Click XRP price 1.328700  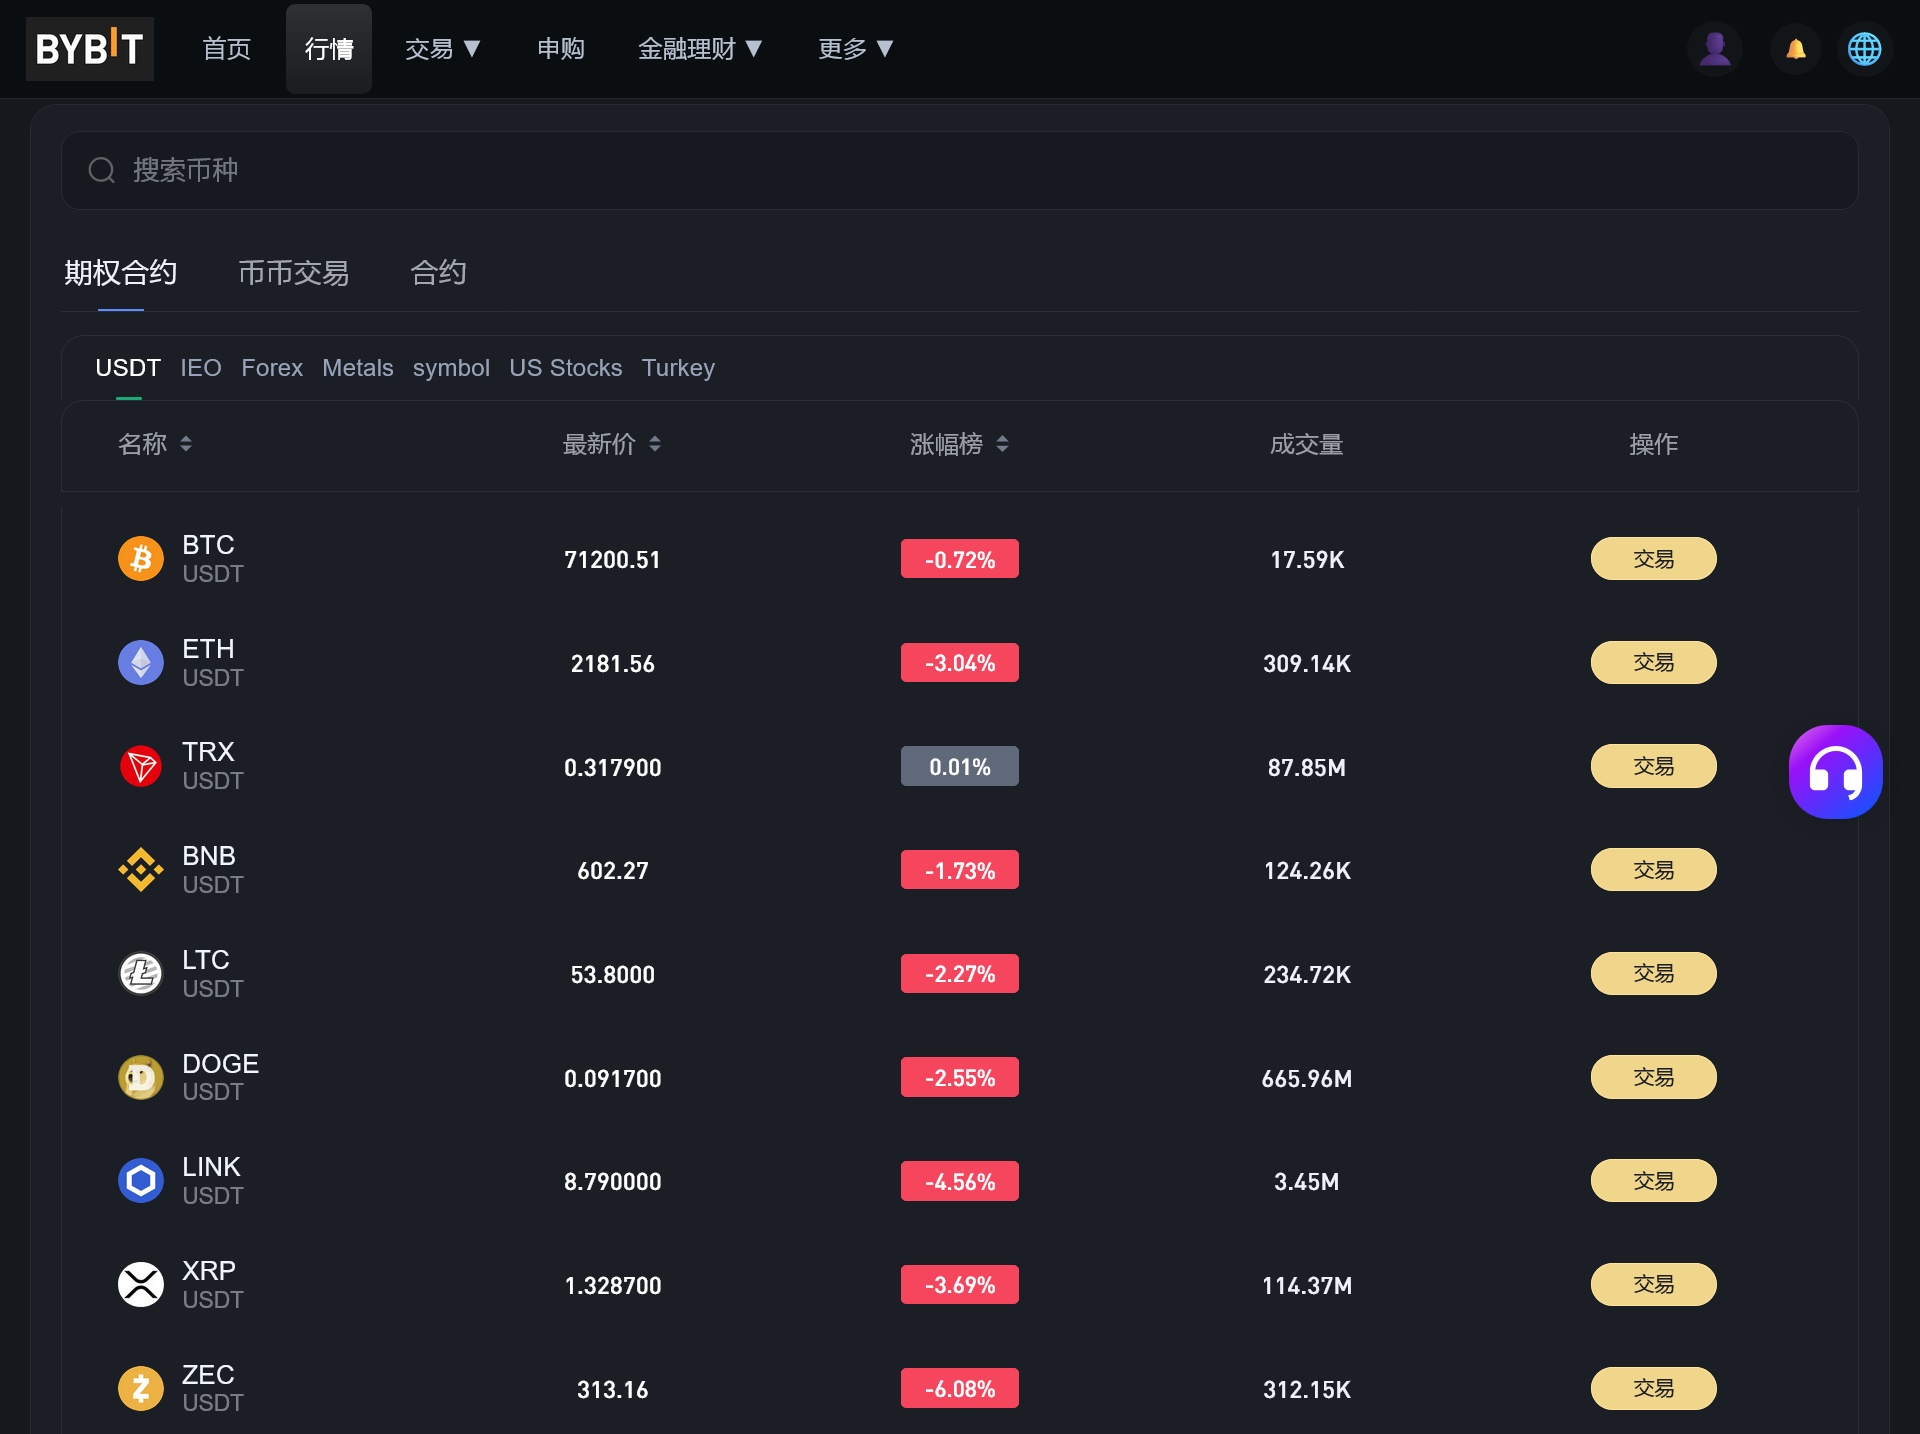613,1286
